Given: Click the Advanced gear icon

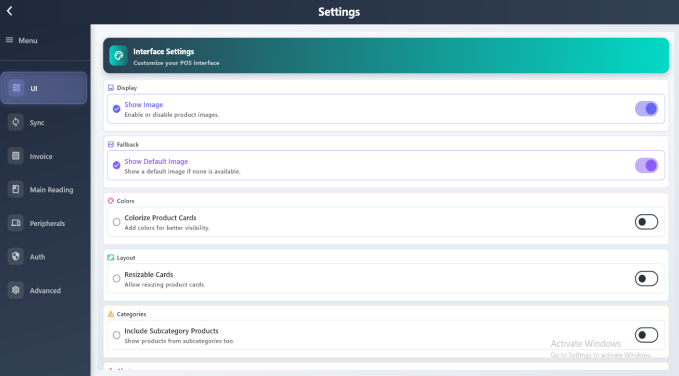Looking at the screenshot, I should click(16, 290).
